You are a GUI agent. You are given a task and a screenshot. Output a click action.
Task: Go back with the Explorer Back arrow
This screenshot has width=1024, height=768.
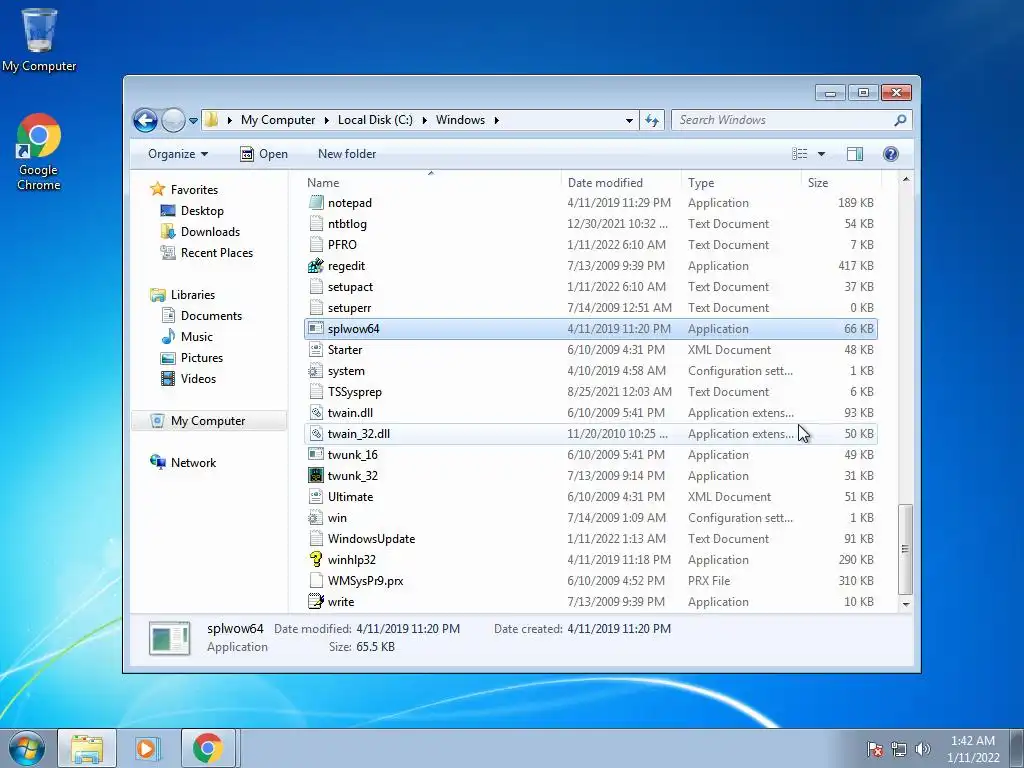tap(145, 120)
